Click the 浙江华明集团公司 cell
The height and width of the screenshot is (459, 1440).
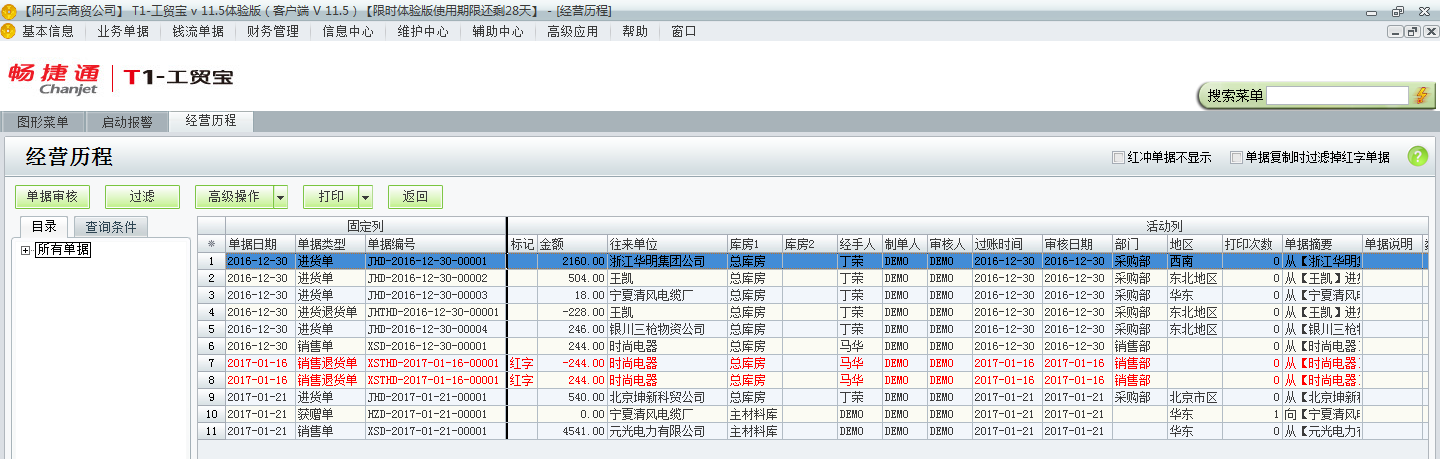667,261
